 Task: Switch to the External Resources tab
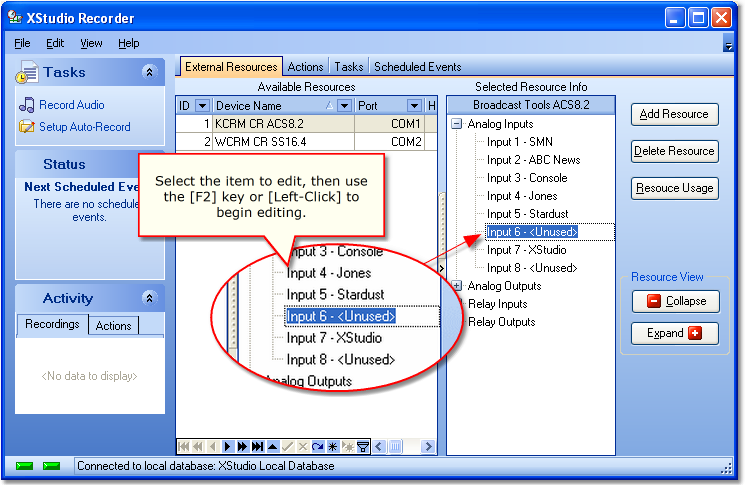click(x=231, y=67)
